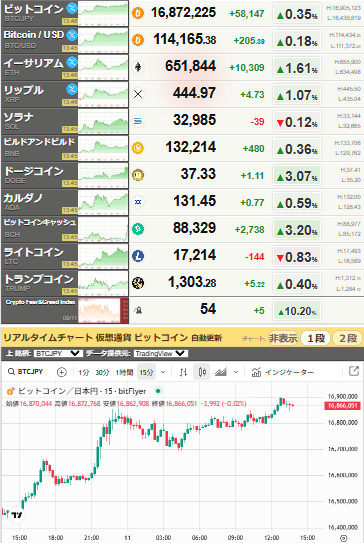Open the カルダノ ADA mini chart
Viewport: 364px width, 543px height.
[103, 202]
